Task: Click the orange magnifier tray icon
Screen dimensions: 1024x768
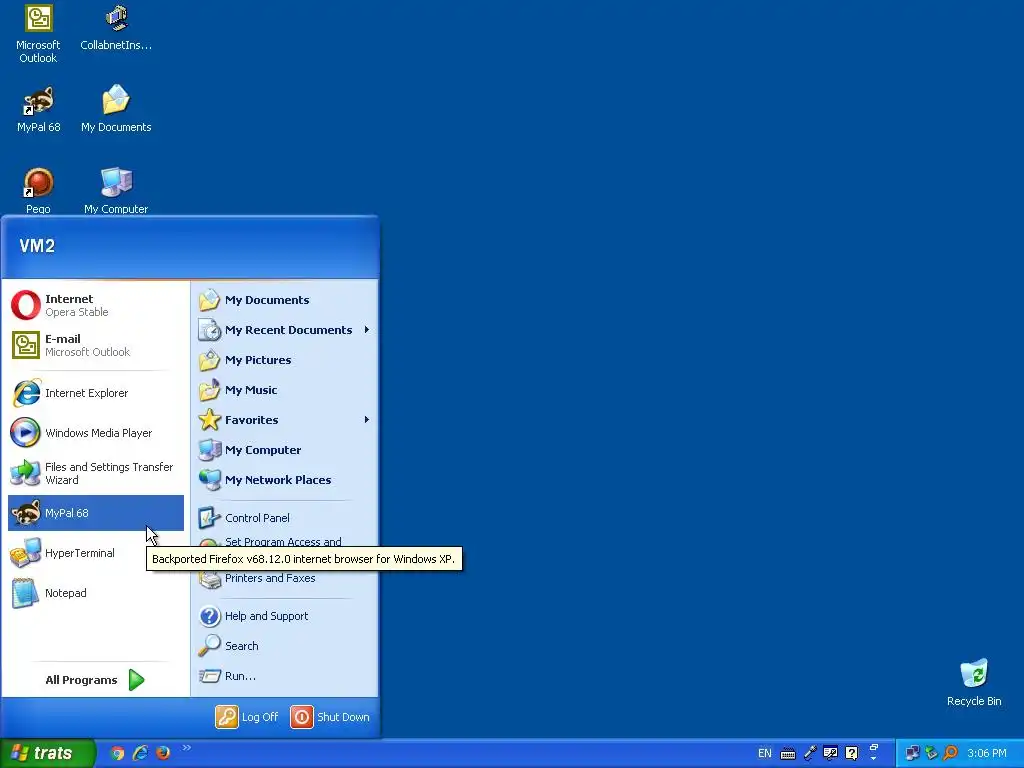Action: (950, 754)
